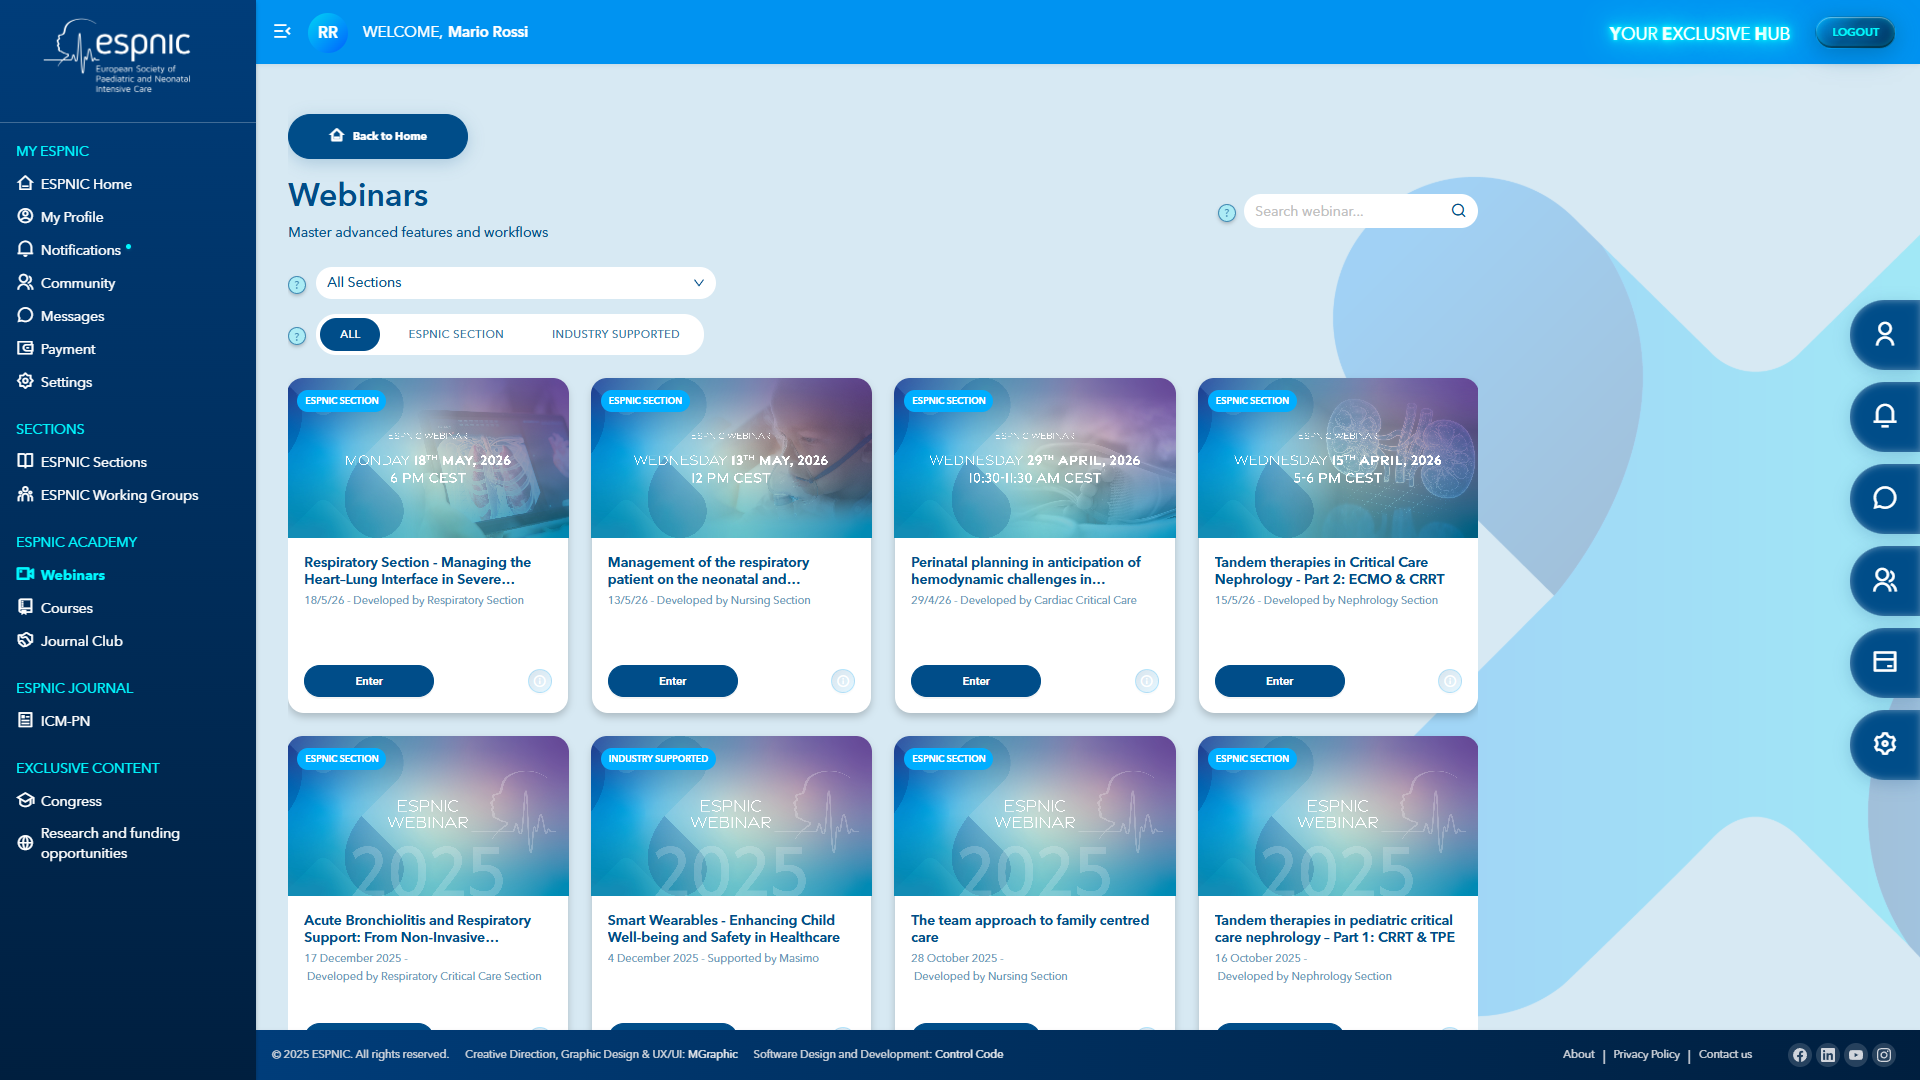
Task: Open ICM-PN journal link
Action: click(54, 721)
